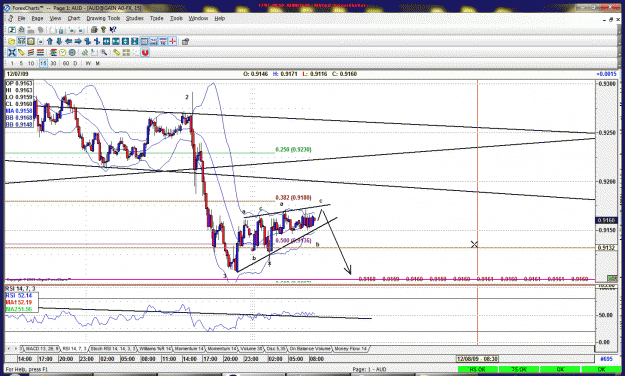The height and width of the screenshot is (376, 625).
Task: Click the application icon left of File
Action: click(11, 18)
